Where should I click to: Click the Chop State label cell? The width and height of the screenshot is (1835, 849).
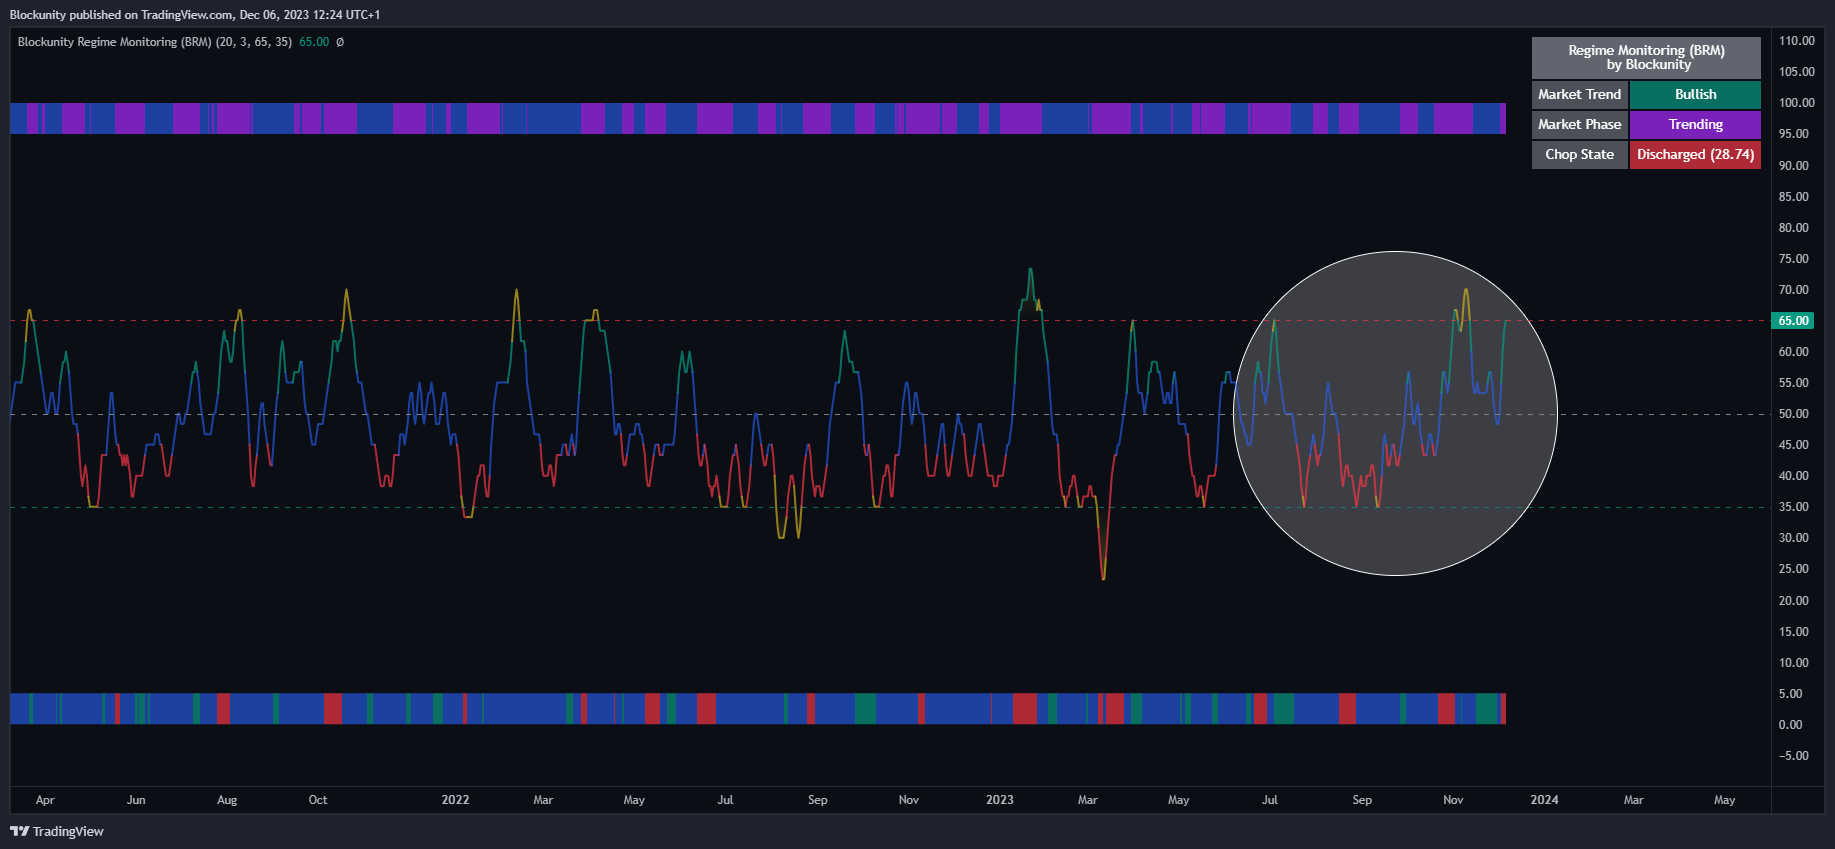[x=1580, y=155]
